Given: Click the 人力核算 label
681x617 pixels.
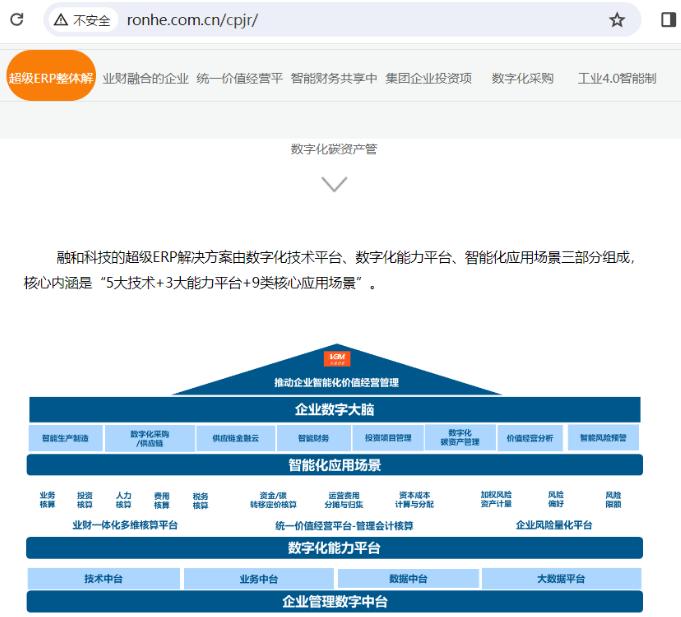Looking at the screenshot, I should (123, 500).
